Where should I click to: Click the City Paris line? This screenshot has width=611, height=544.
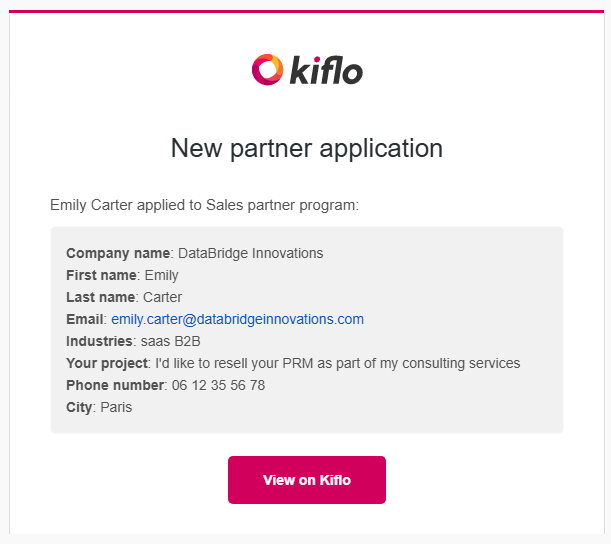(99, 407)
